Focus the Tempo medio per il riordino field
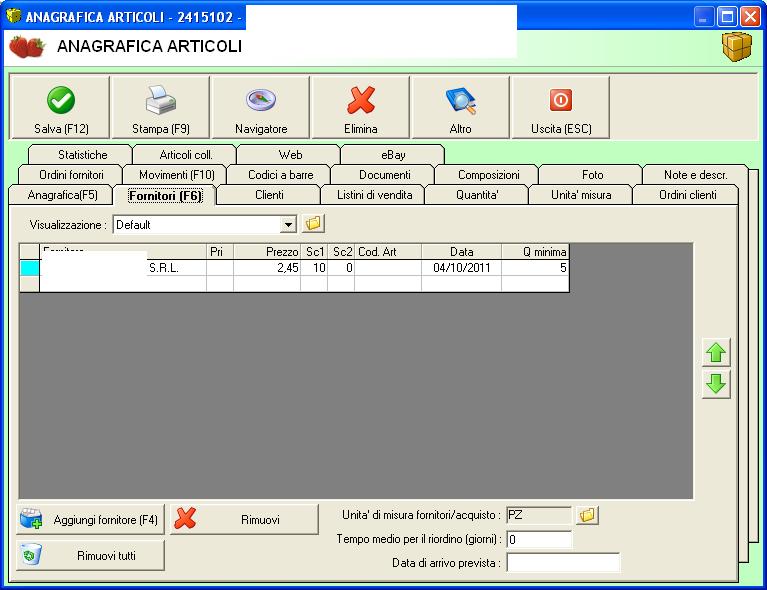The width and height of the screenshot is (767, 590). pyautogui.click(x=539, y=539)
